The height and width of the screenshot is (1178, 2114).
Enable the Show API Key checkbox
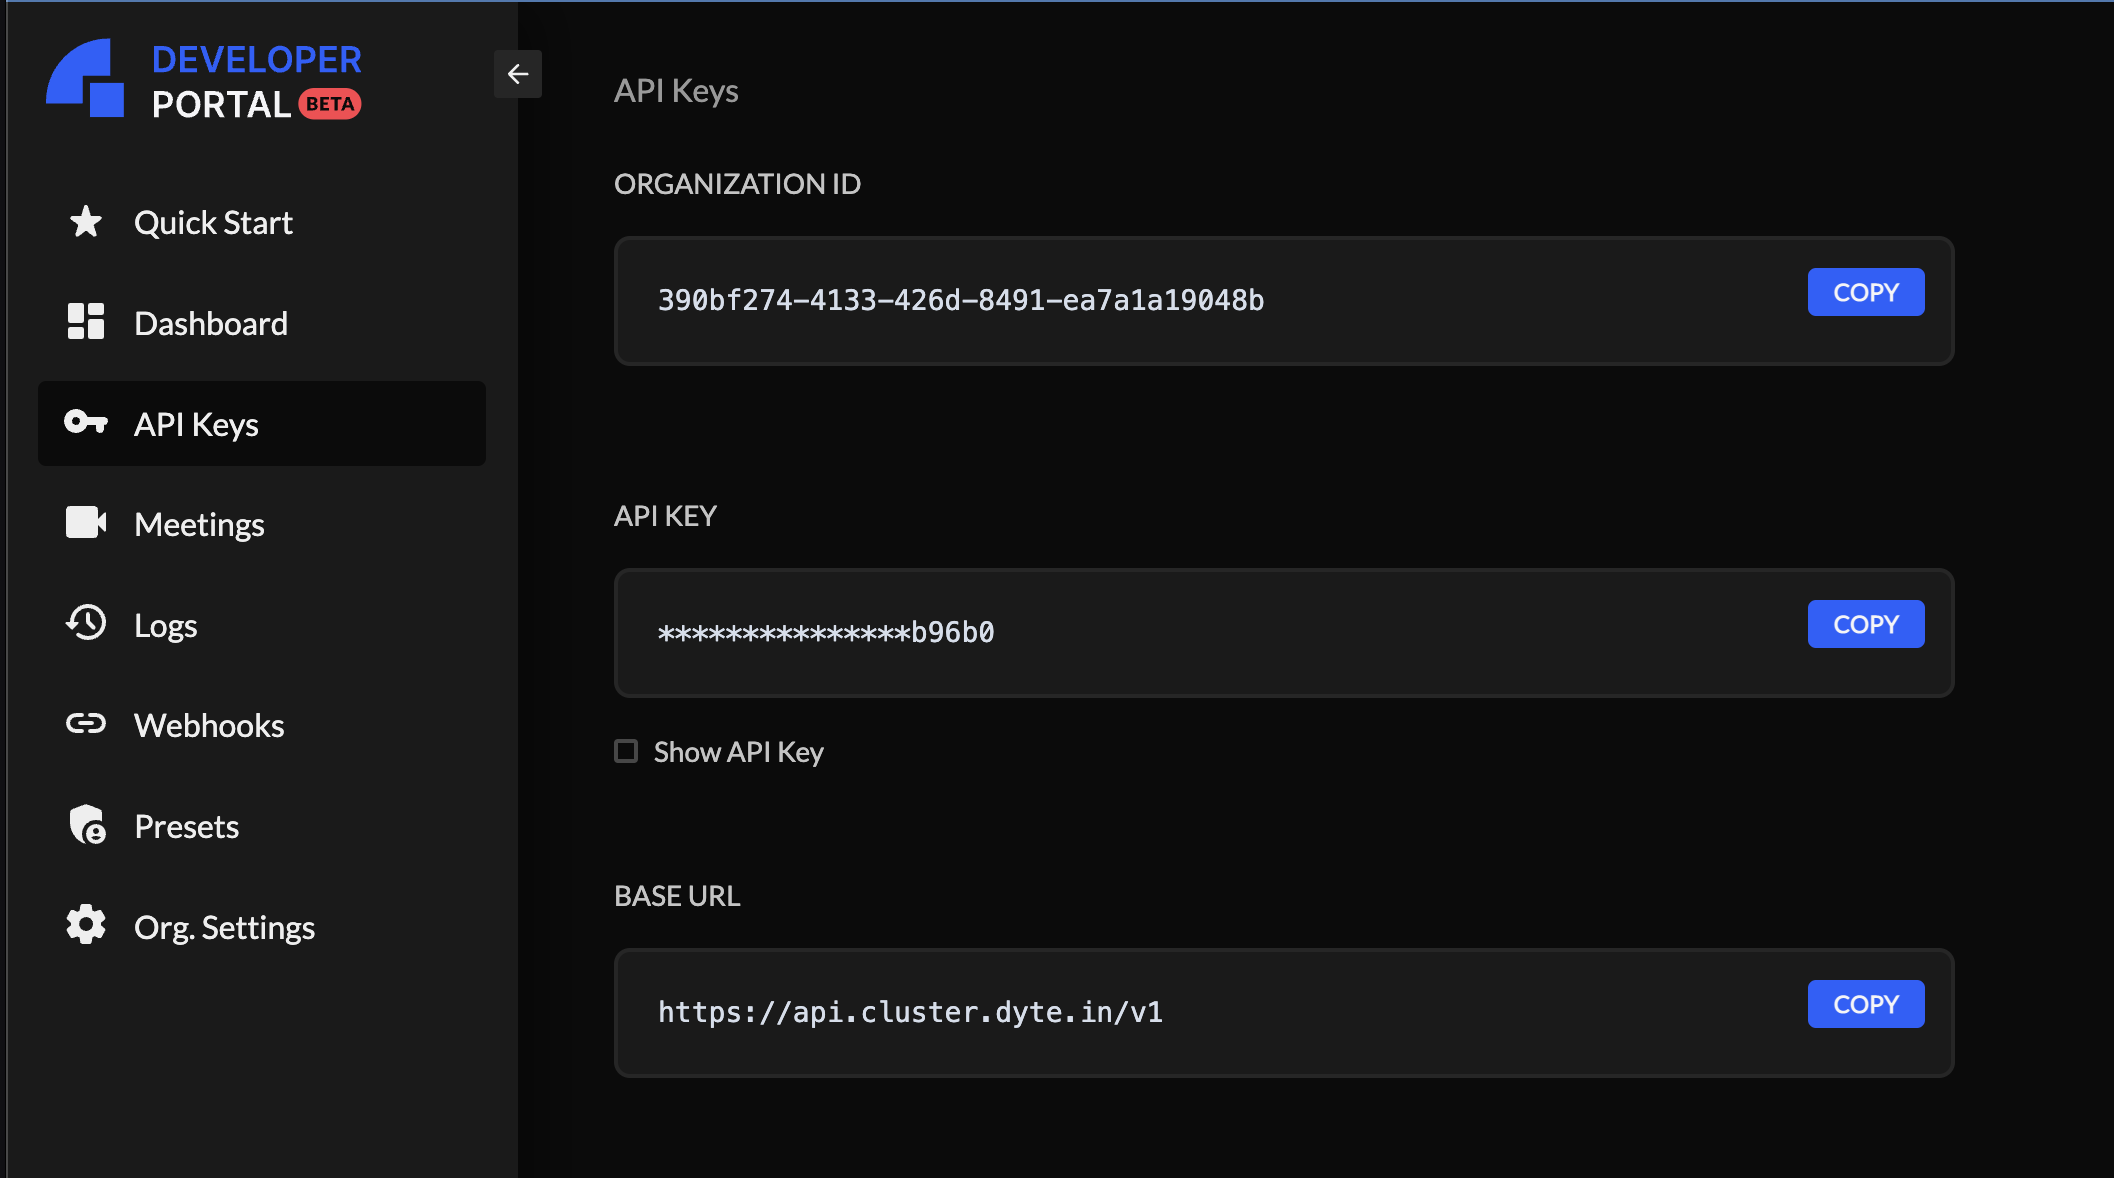coord(625,751)
